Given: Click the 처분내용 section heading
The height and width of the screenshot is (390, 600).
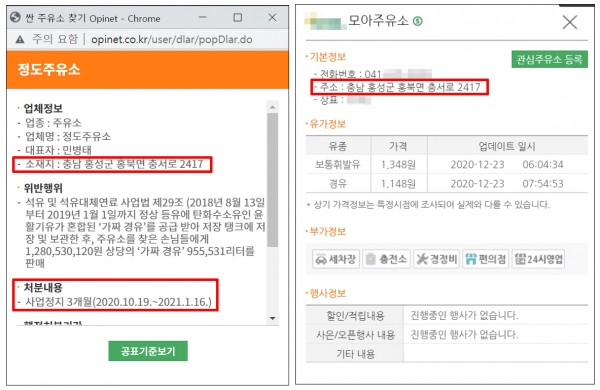Looking at the screenshot, I should [x=43, y=287].
